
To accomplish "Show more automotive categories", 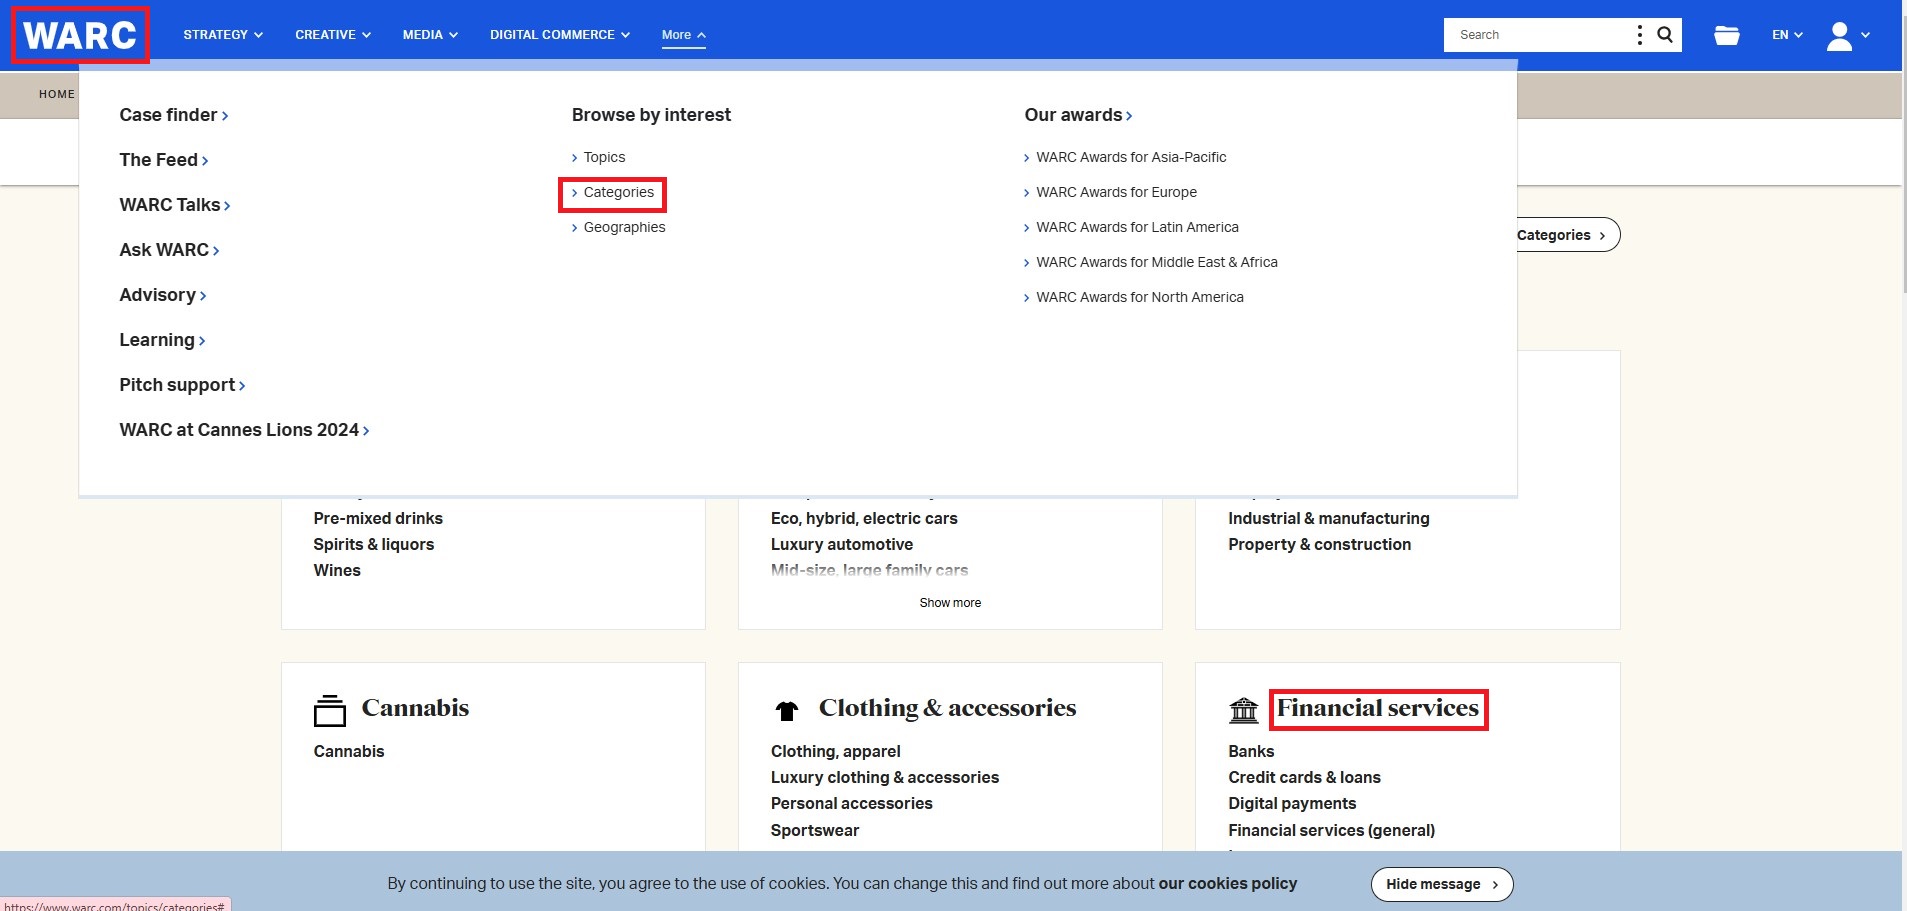I will pos(950,603).
